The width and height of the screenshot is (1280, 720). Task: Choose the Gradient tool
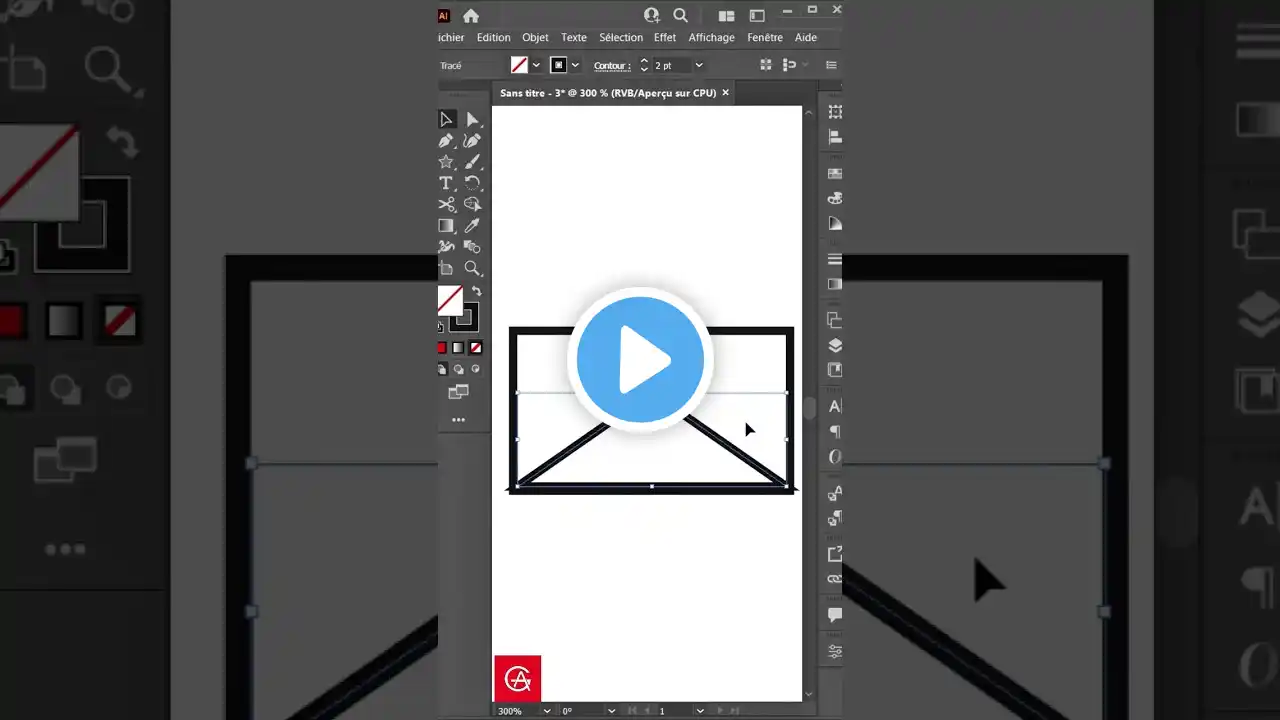[446, 225]
